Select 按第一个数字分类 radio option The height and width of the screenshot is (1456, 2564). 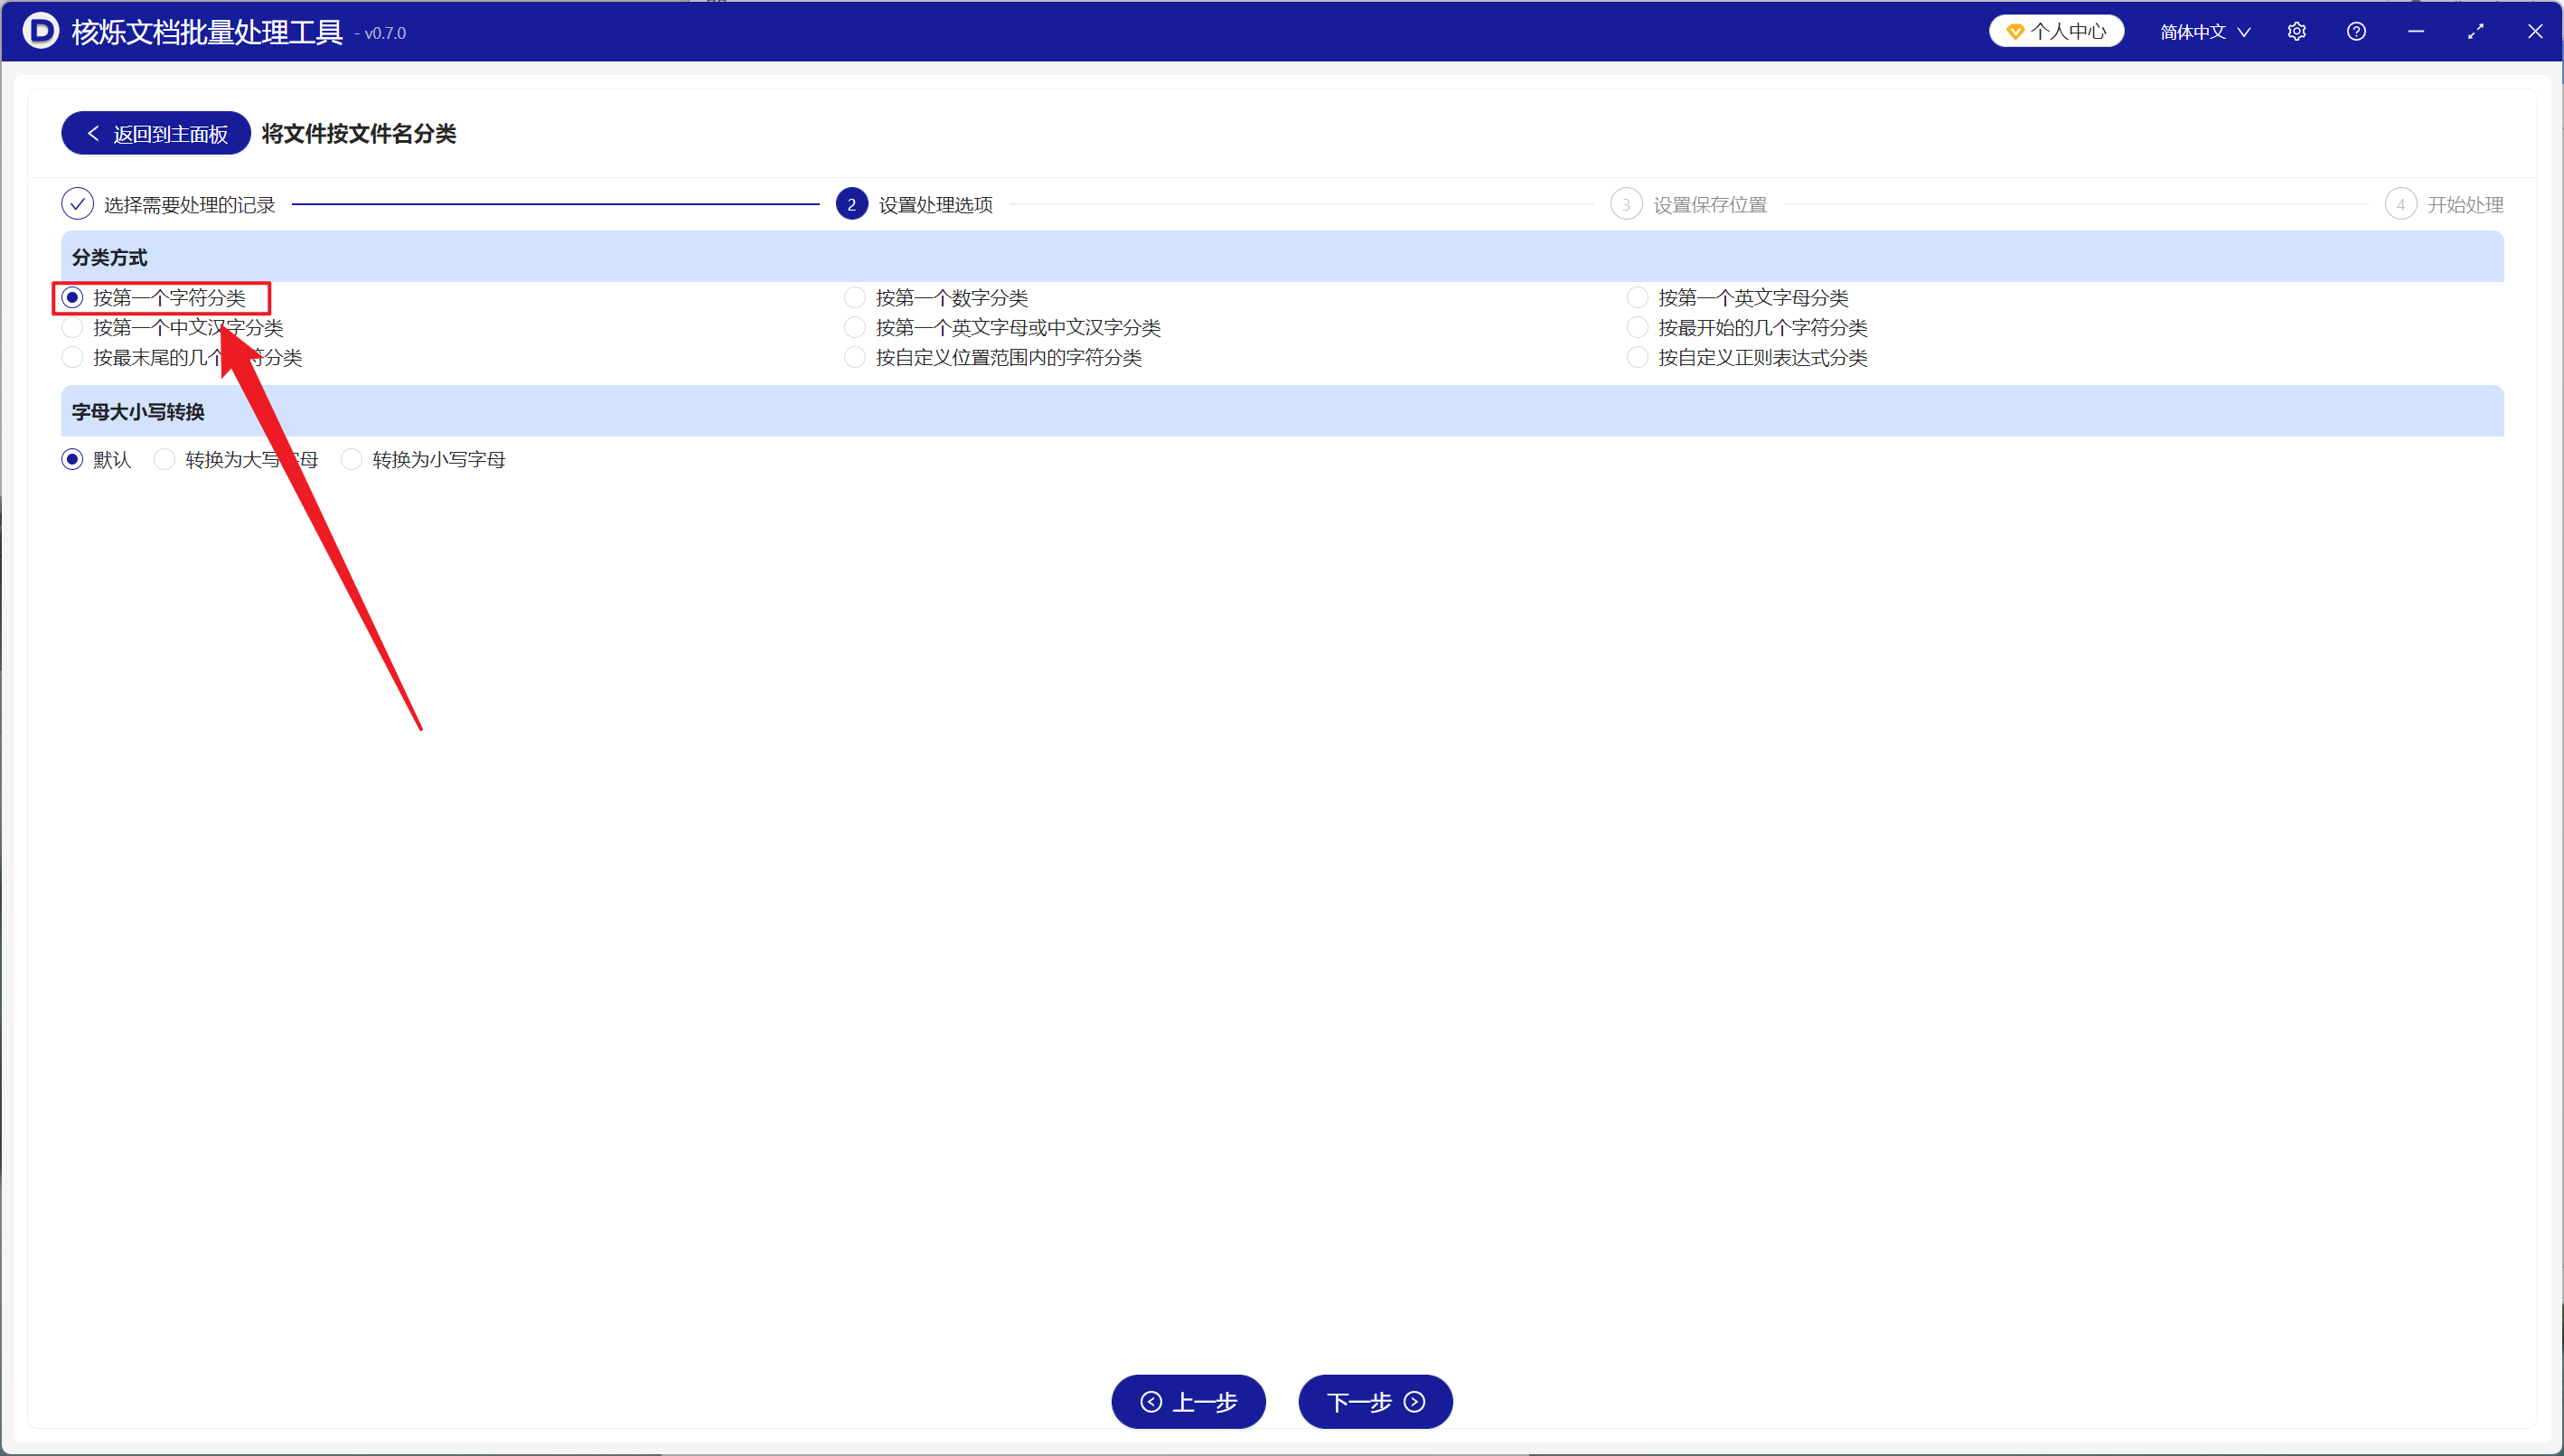[936, 297]
